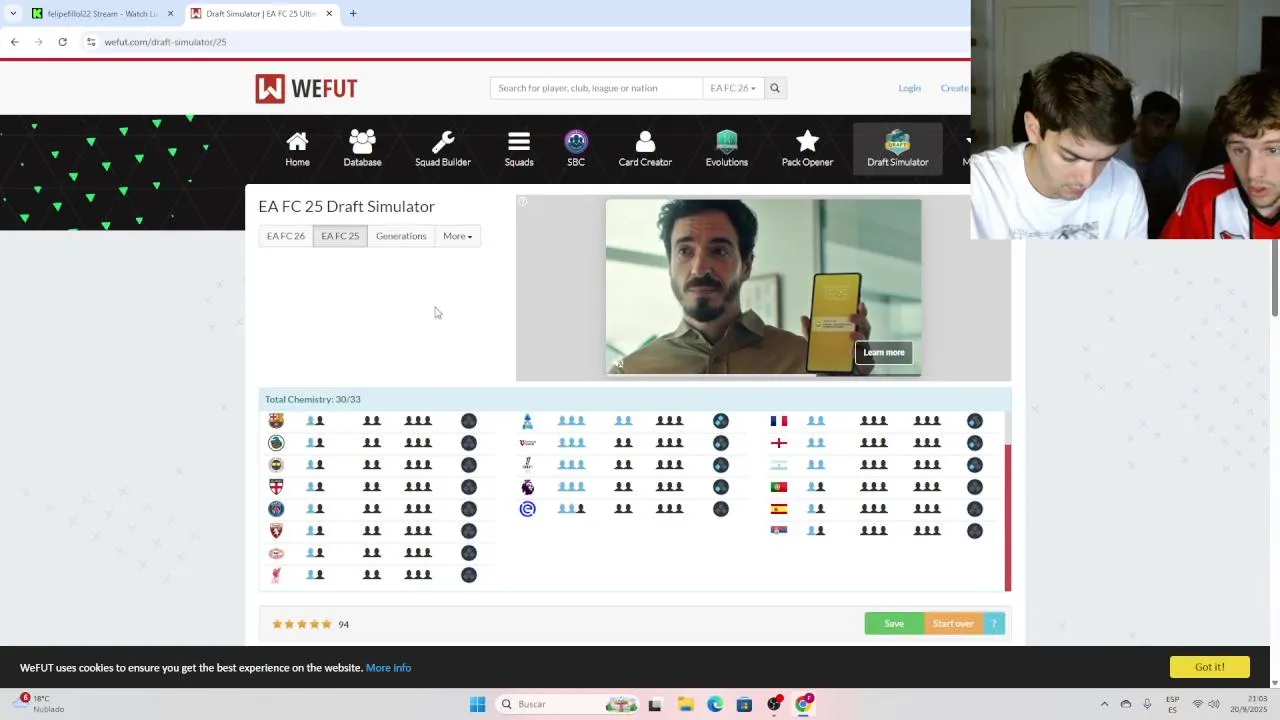Click the Portugal flag
The image size is (1280, 720).
pos(778,487)
